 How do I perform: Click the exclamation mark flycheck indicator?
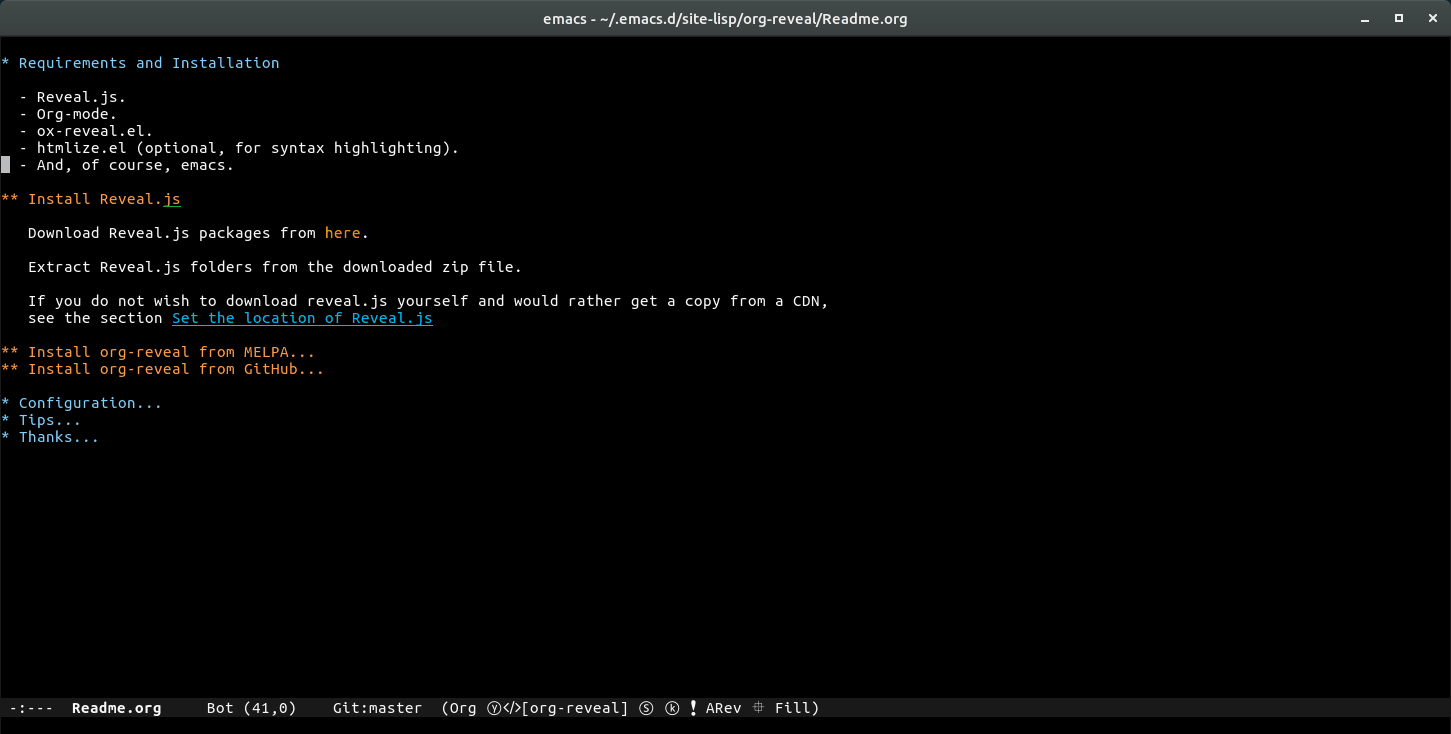[693, 708]
